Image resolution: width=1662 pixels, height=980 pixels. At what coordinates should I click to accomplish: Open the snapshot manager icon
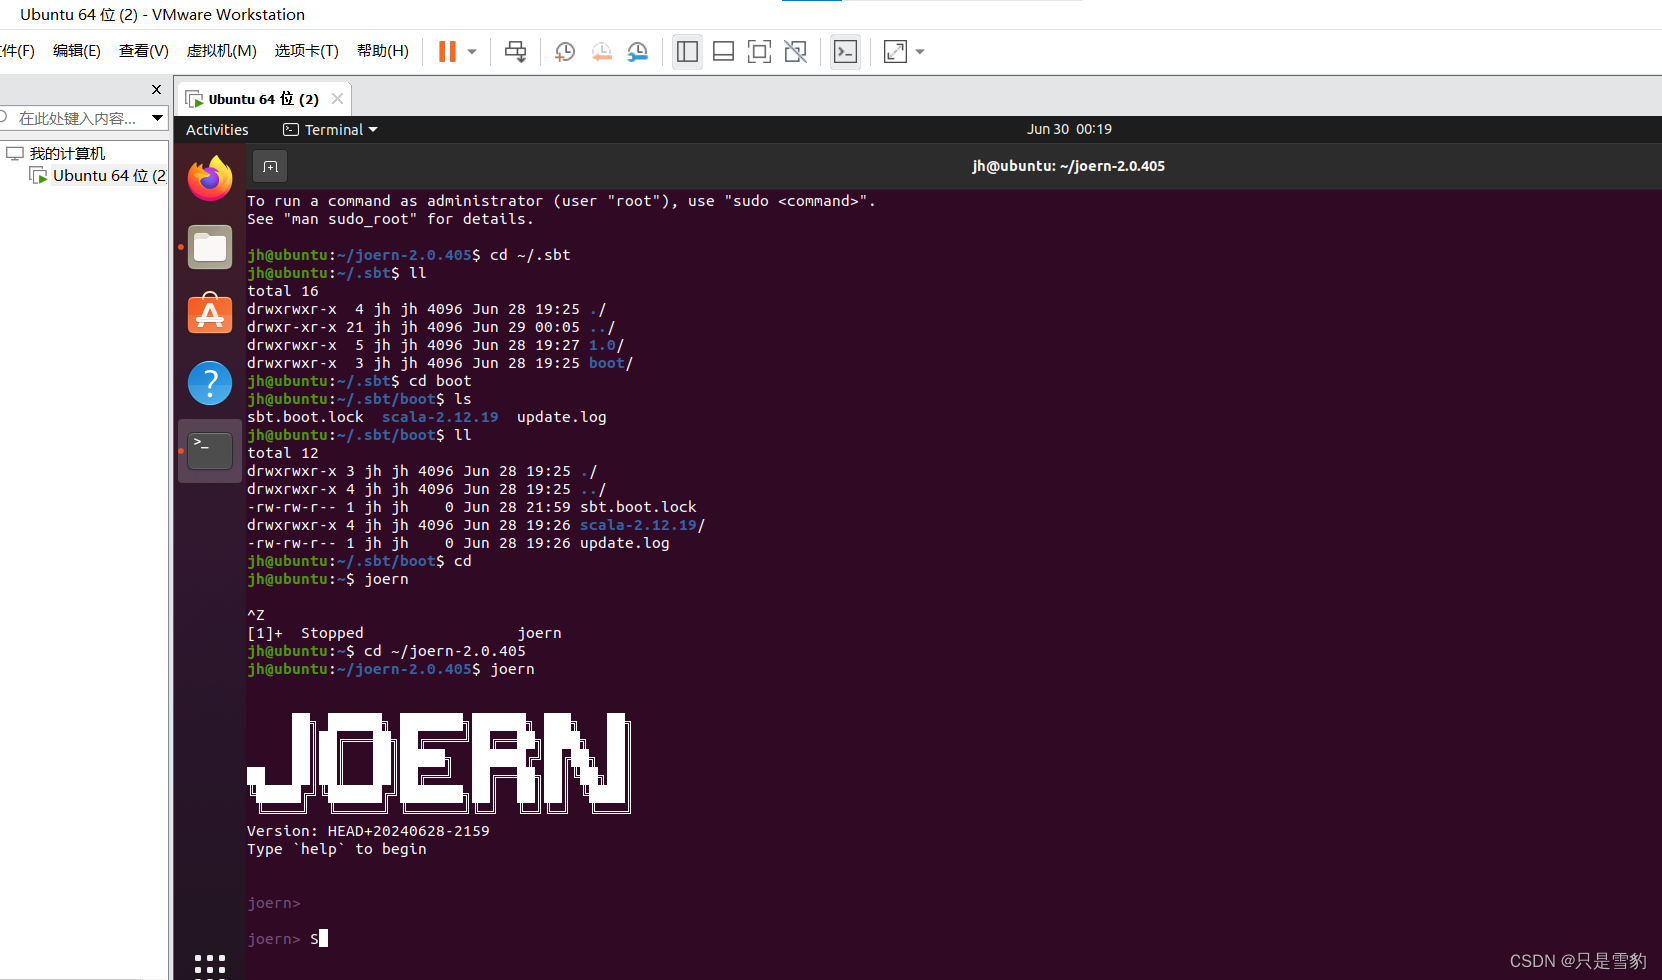(x=637, y=51)
